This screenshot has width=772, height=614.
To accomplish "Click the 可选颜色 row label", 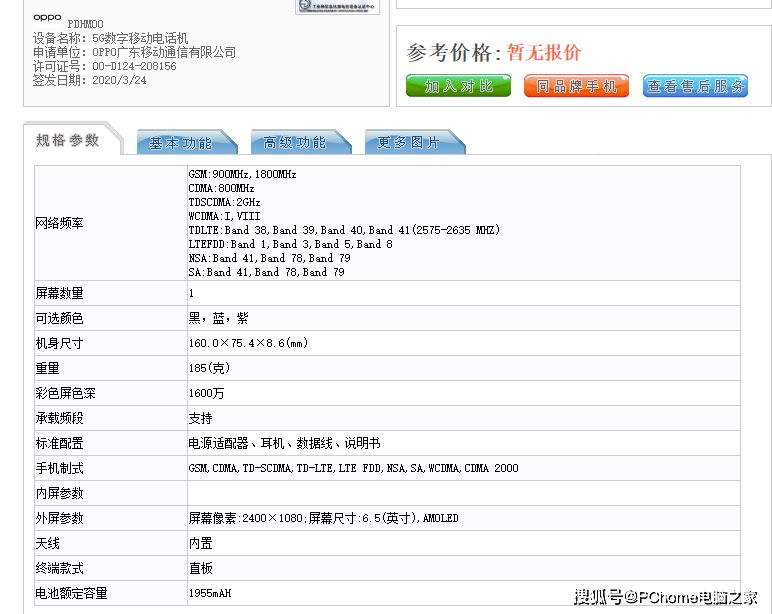I will 59,319.
